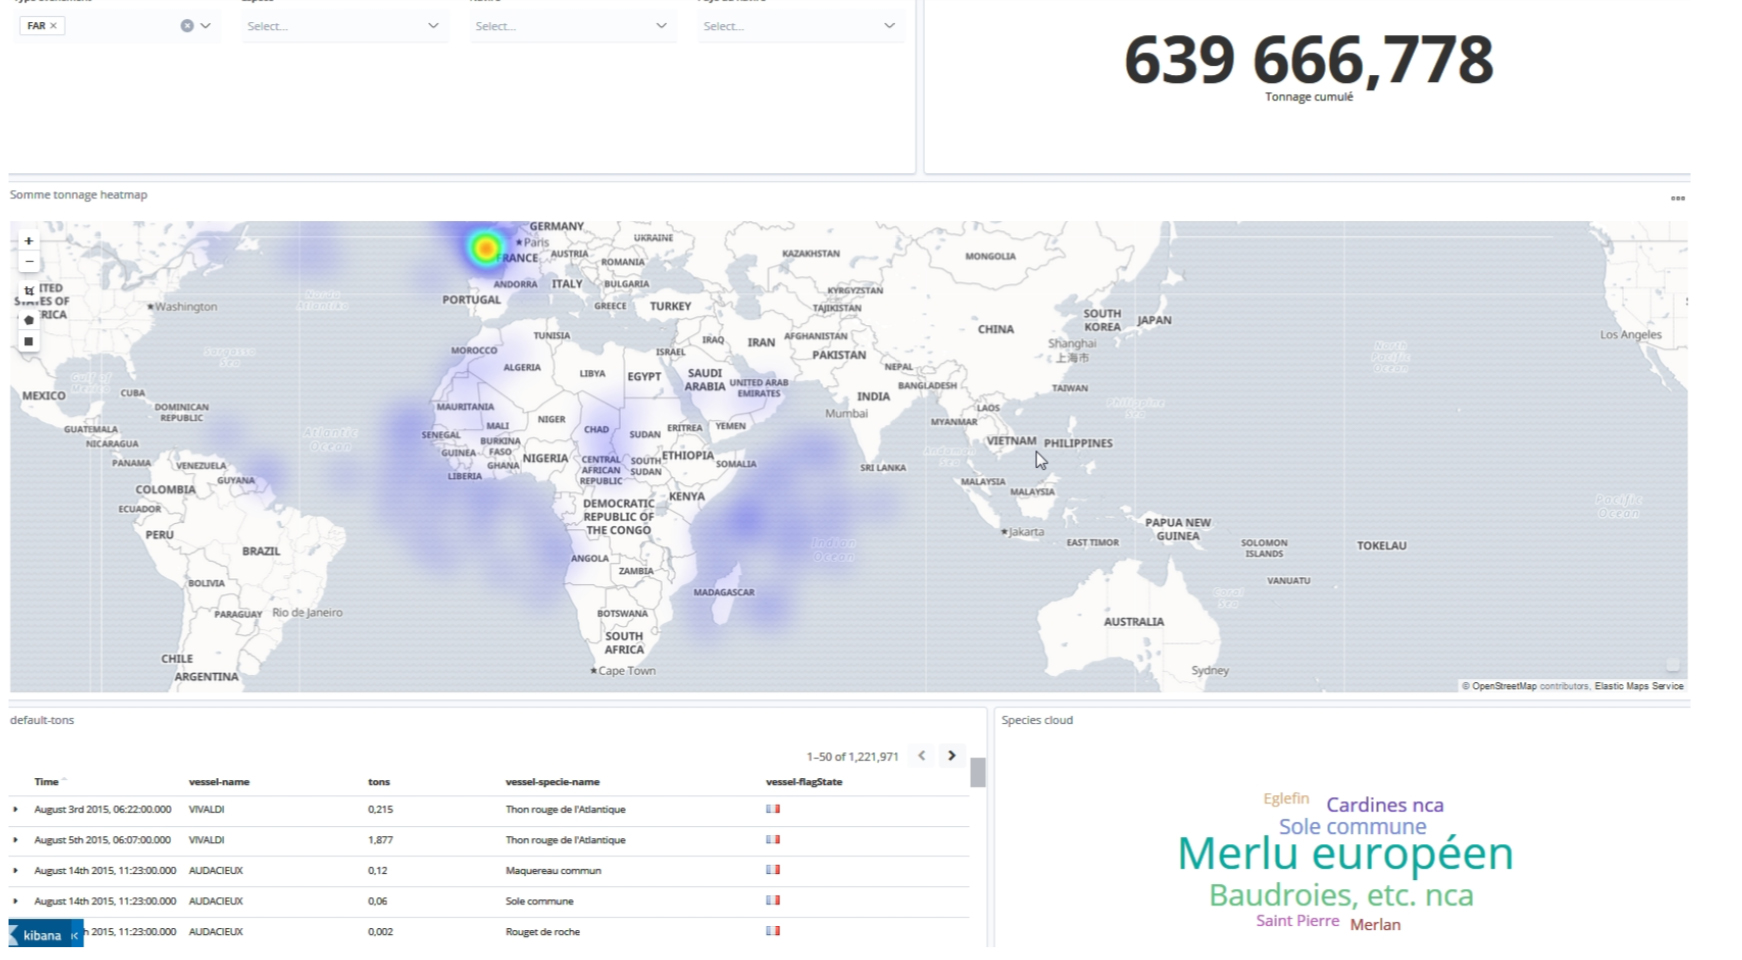This screenshot has width=1742, height=960.
Task: Remove the FAR filter tag
Action: 54,26
